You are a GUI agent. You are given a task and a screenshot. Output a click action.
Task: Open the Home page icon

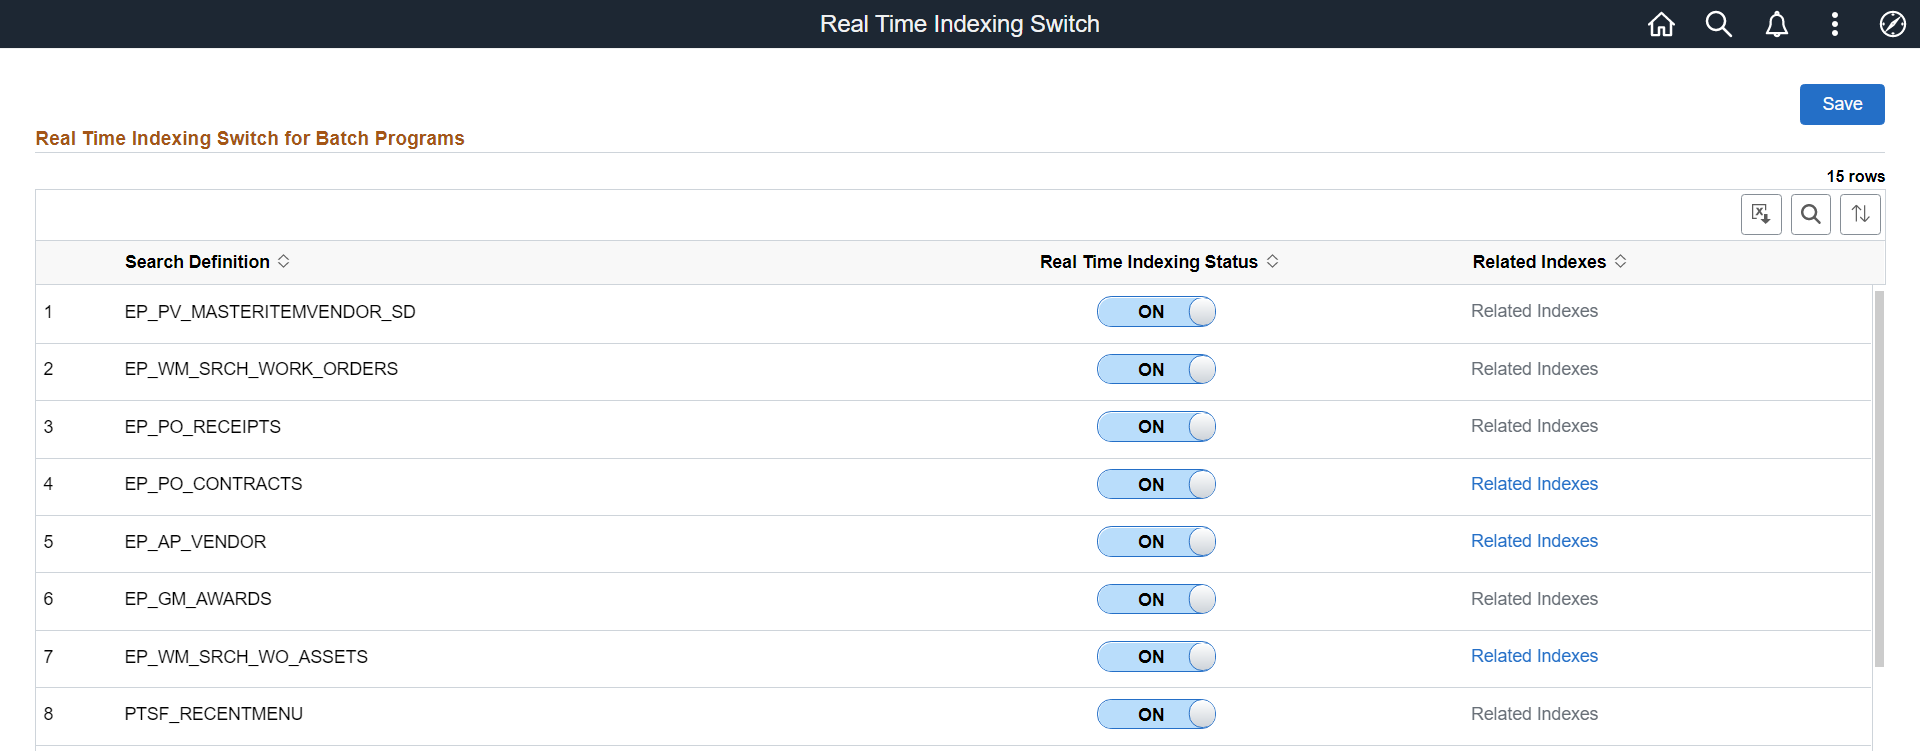(x=1661, y=24)
